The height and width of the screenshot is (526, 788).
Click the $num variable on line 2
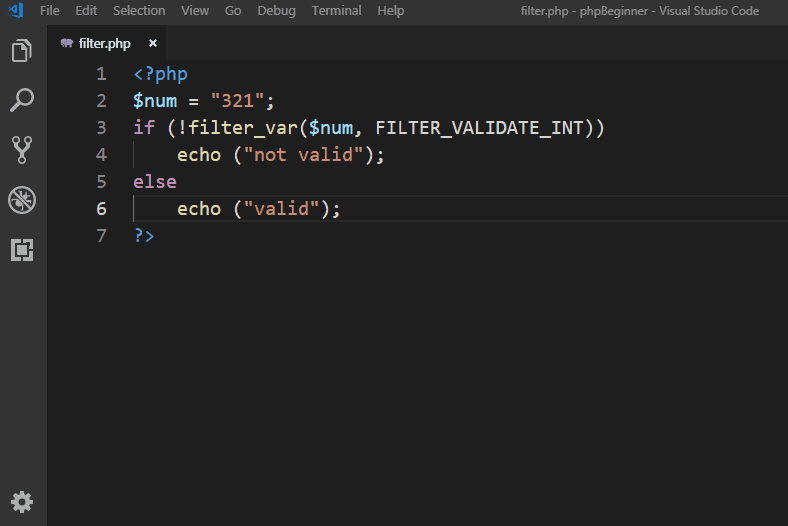pos(155,101)
